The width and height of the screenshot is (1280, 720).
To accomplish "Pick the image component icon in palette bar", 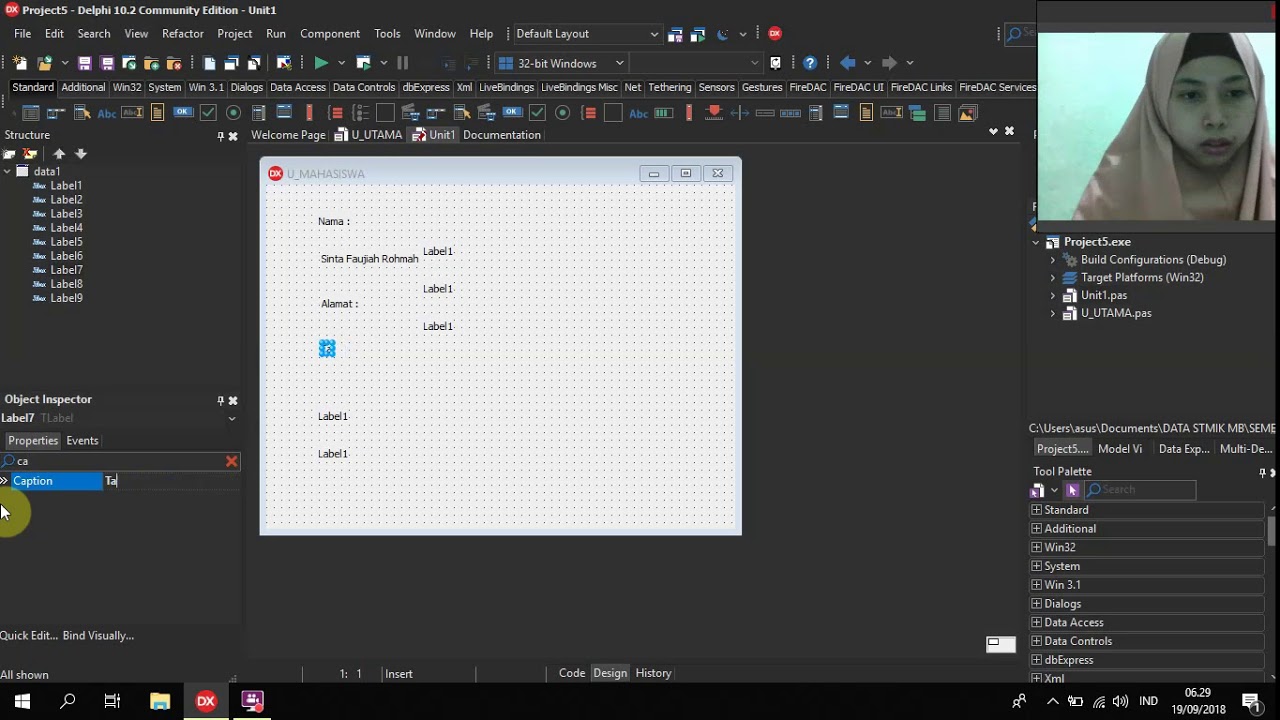I will (967, 113).
